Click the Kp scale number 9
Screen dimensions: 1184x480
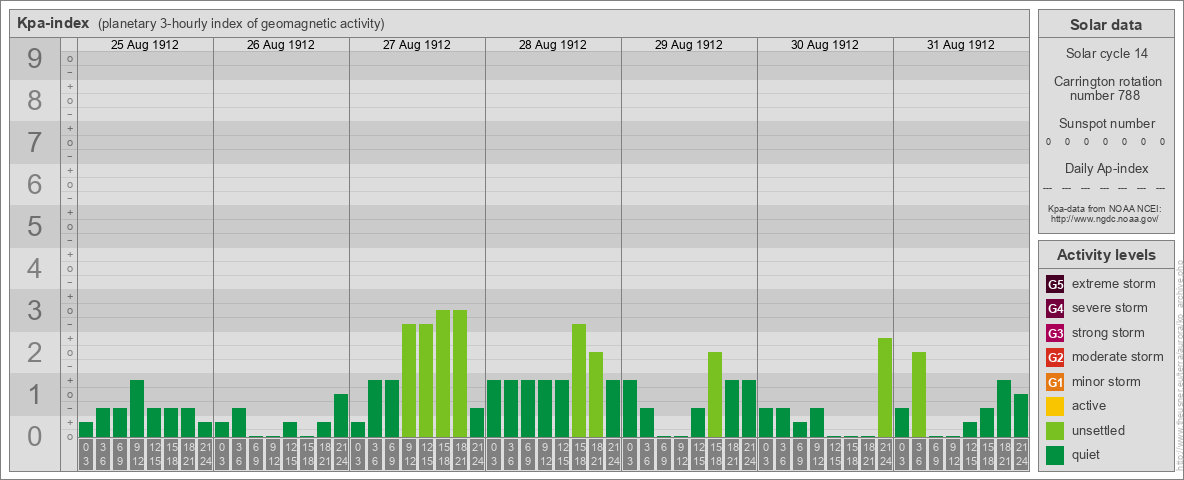tap(35, 59)
